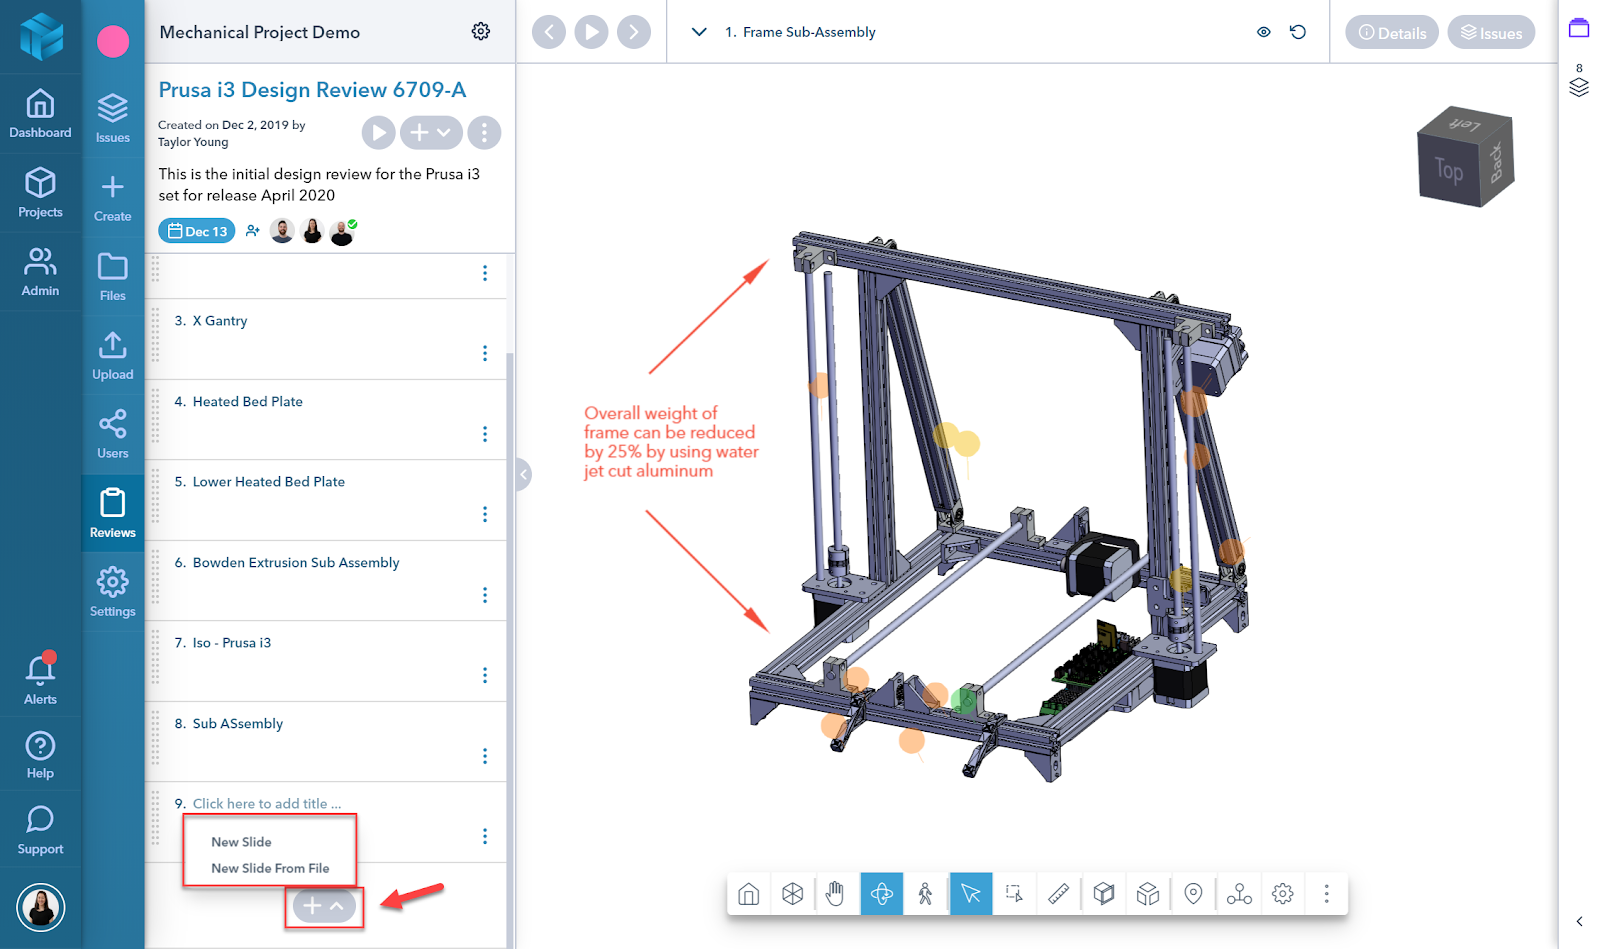
Task: Toggle the orbit rotate tool
Action: pyautogui.click(x=881, y=894)
